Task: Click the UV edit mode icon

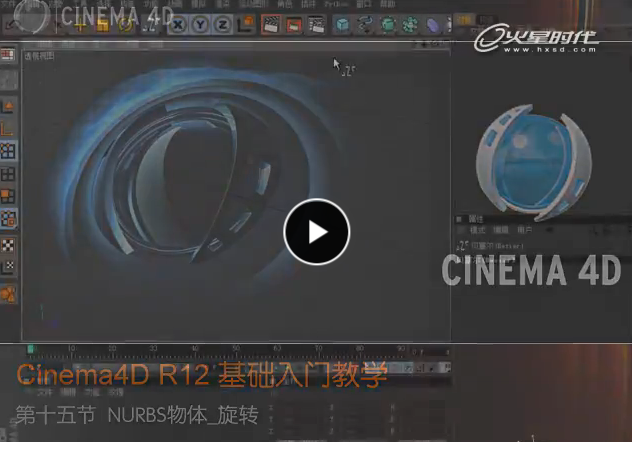Action: pos(8,219)
